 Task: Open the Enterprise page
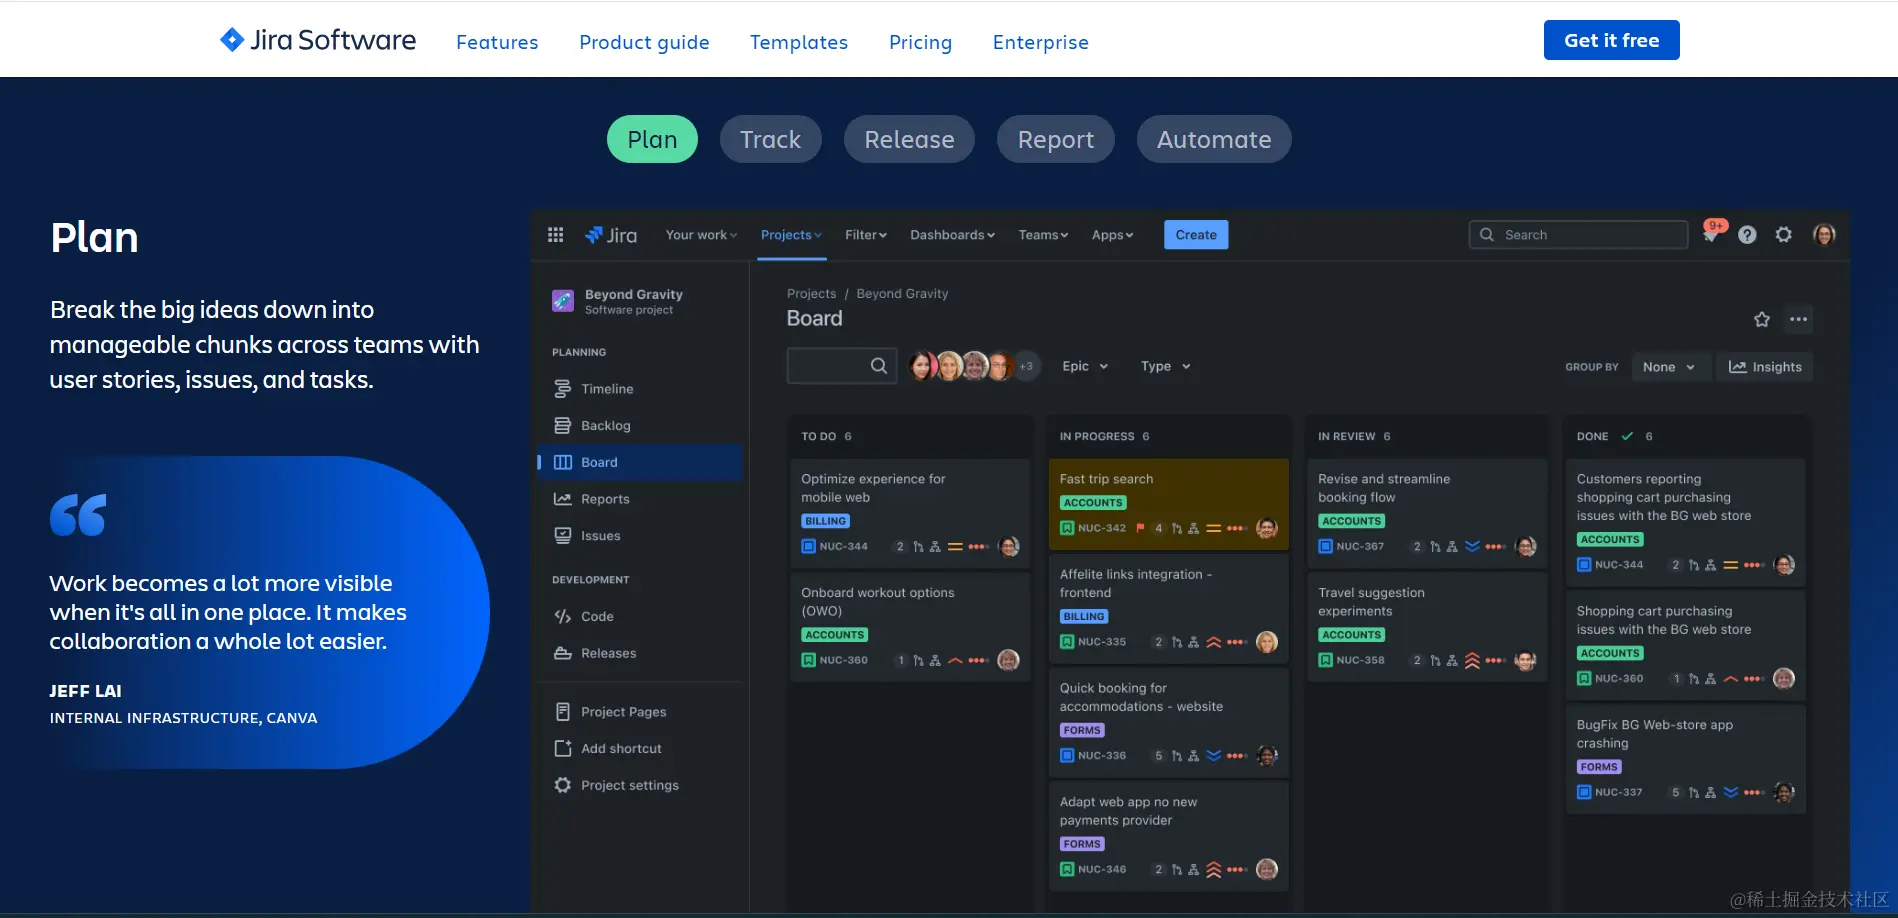pos(1040,42)
